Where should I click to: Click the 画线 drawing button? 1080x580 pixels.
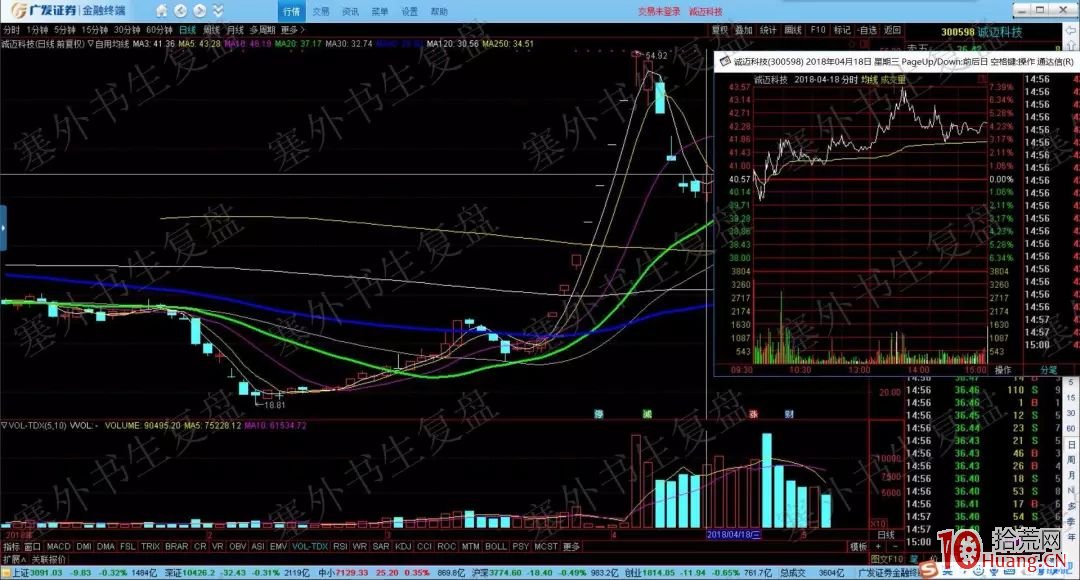tap(793, 30)
